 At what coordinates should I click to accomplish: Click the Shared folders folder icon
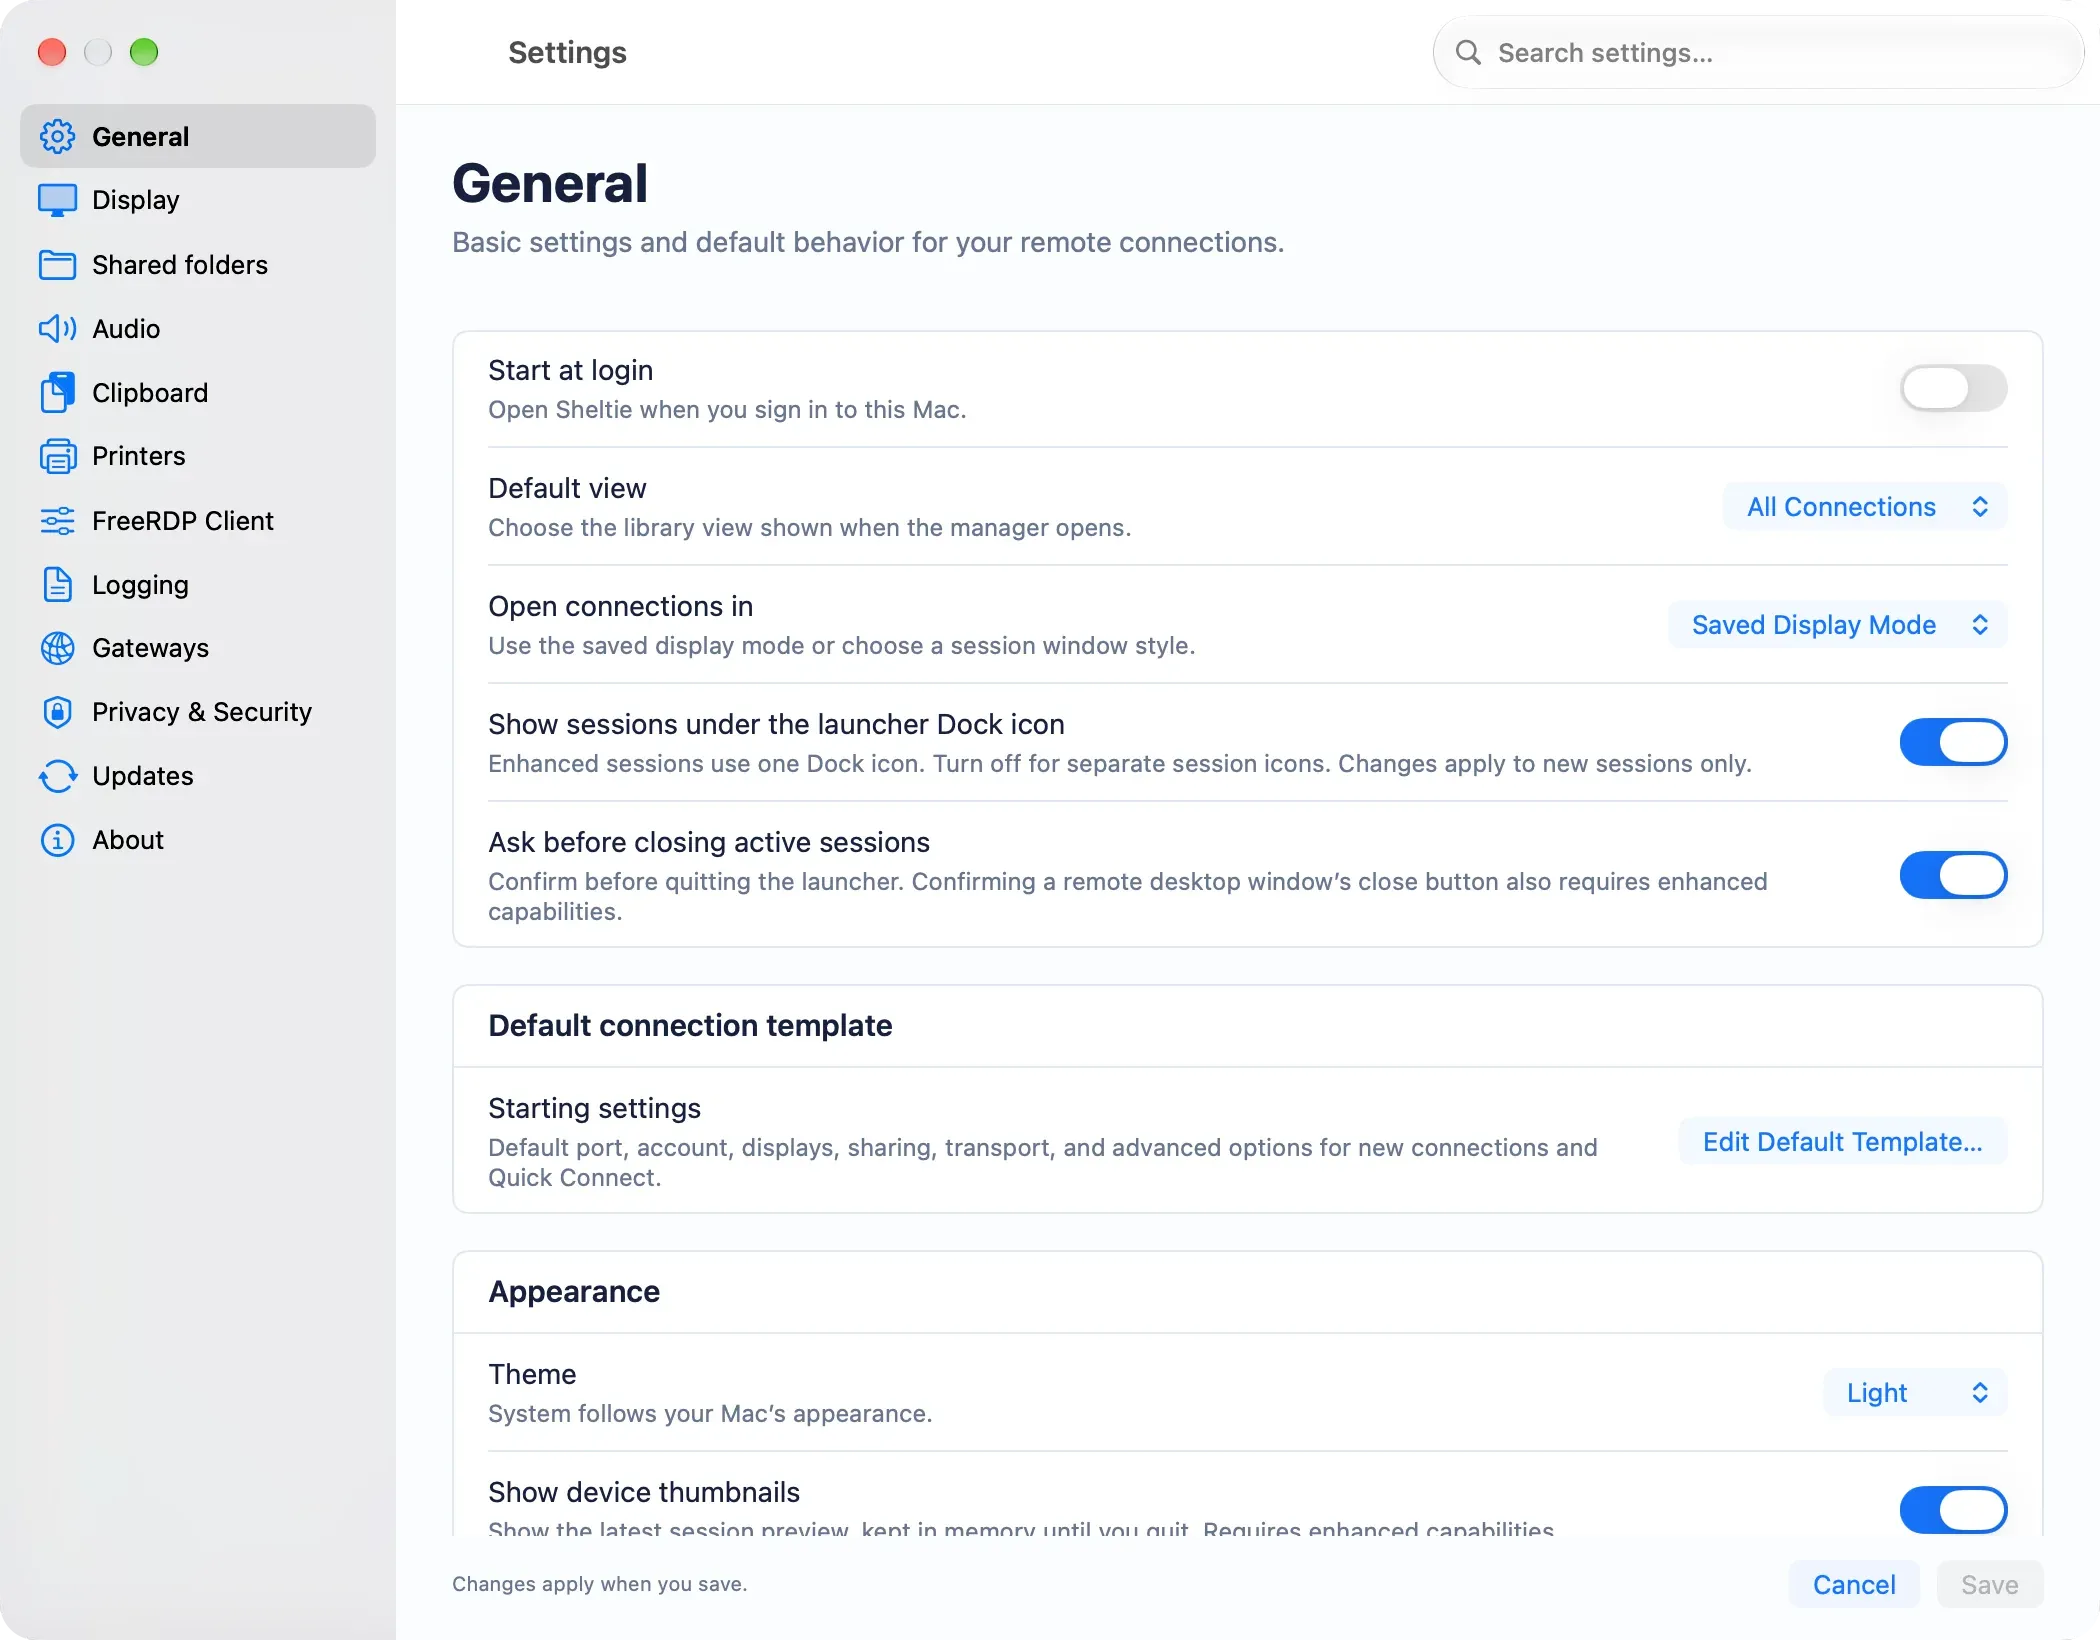point(58,265)
